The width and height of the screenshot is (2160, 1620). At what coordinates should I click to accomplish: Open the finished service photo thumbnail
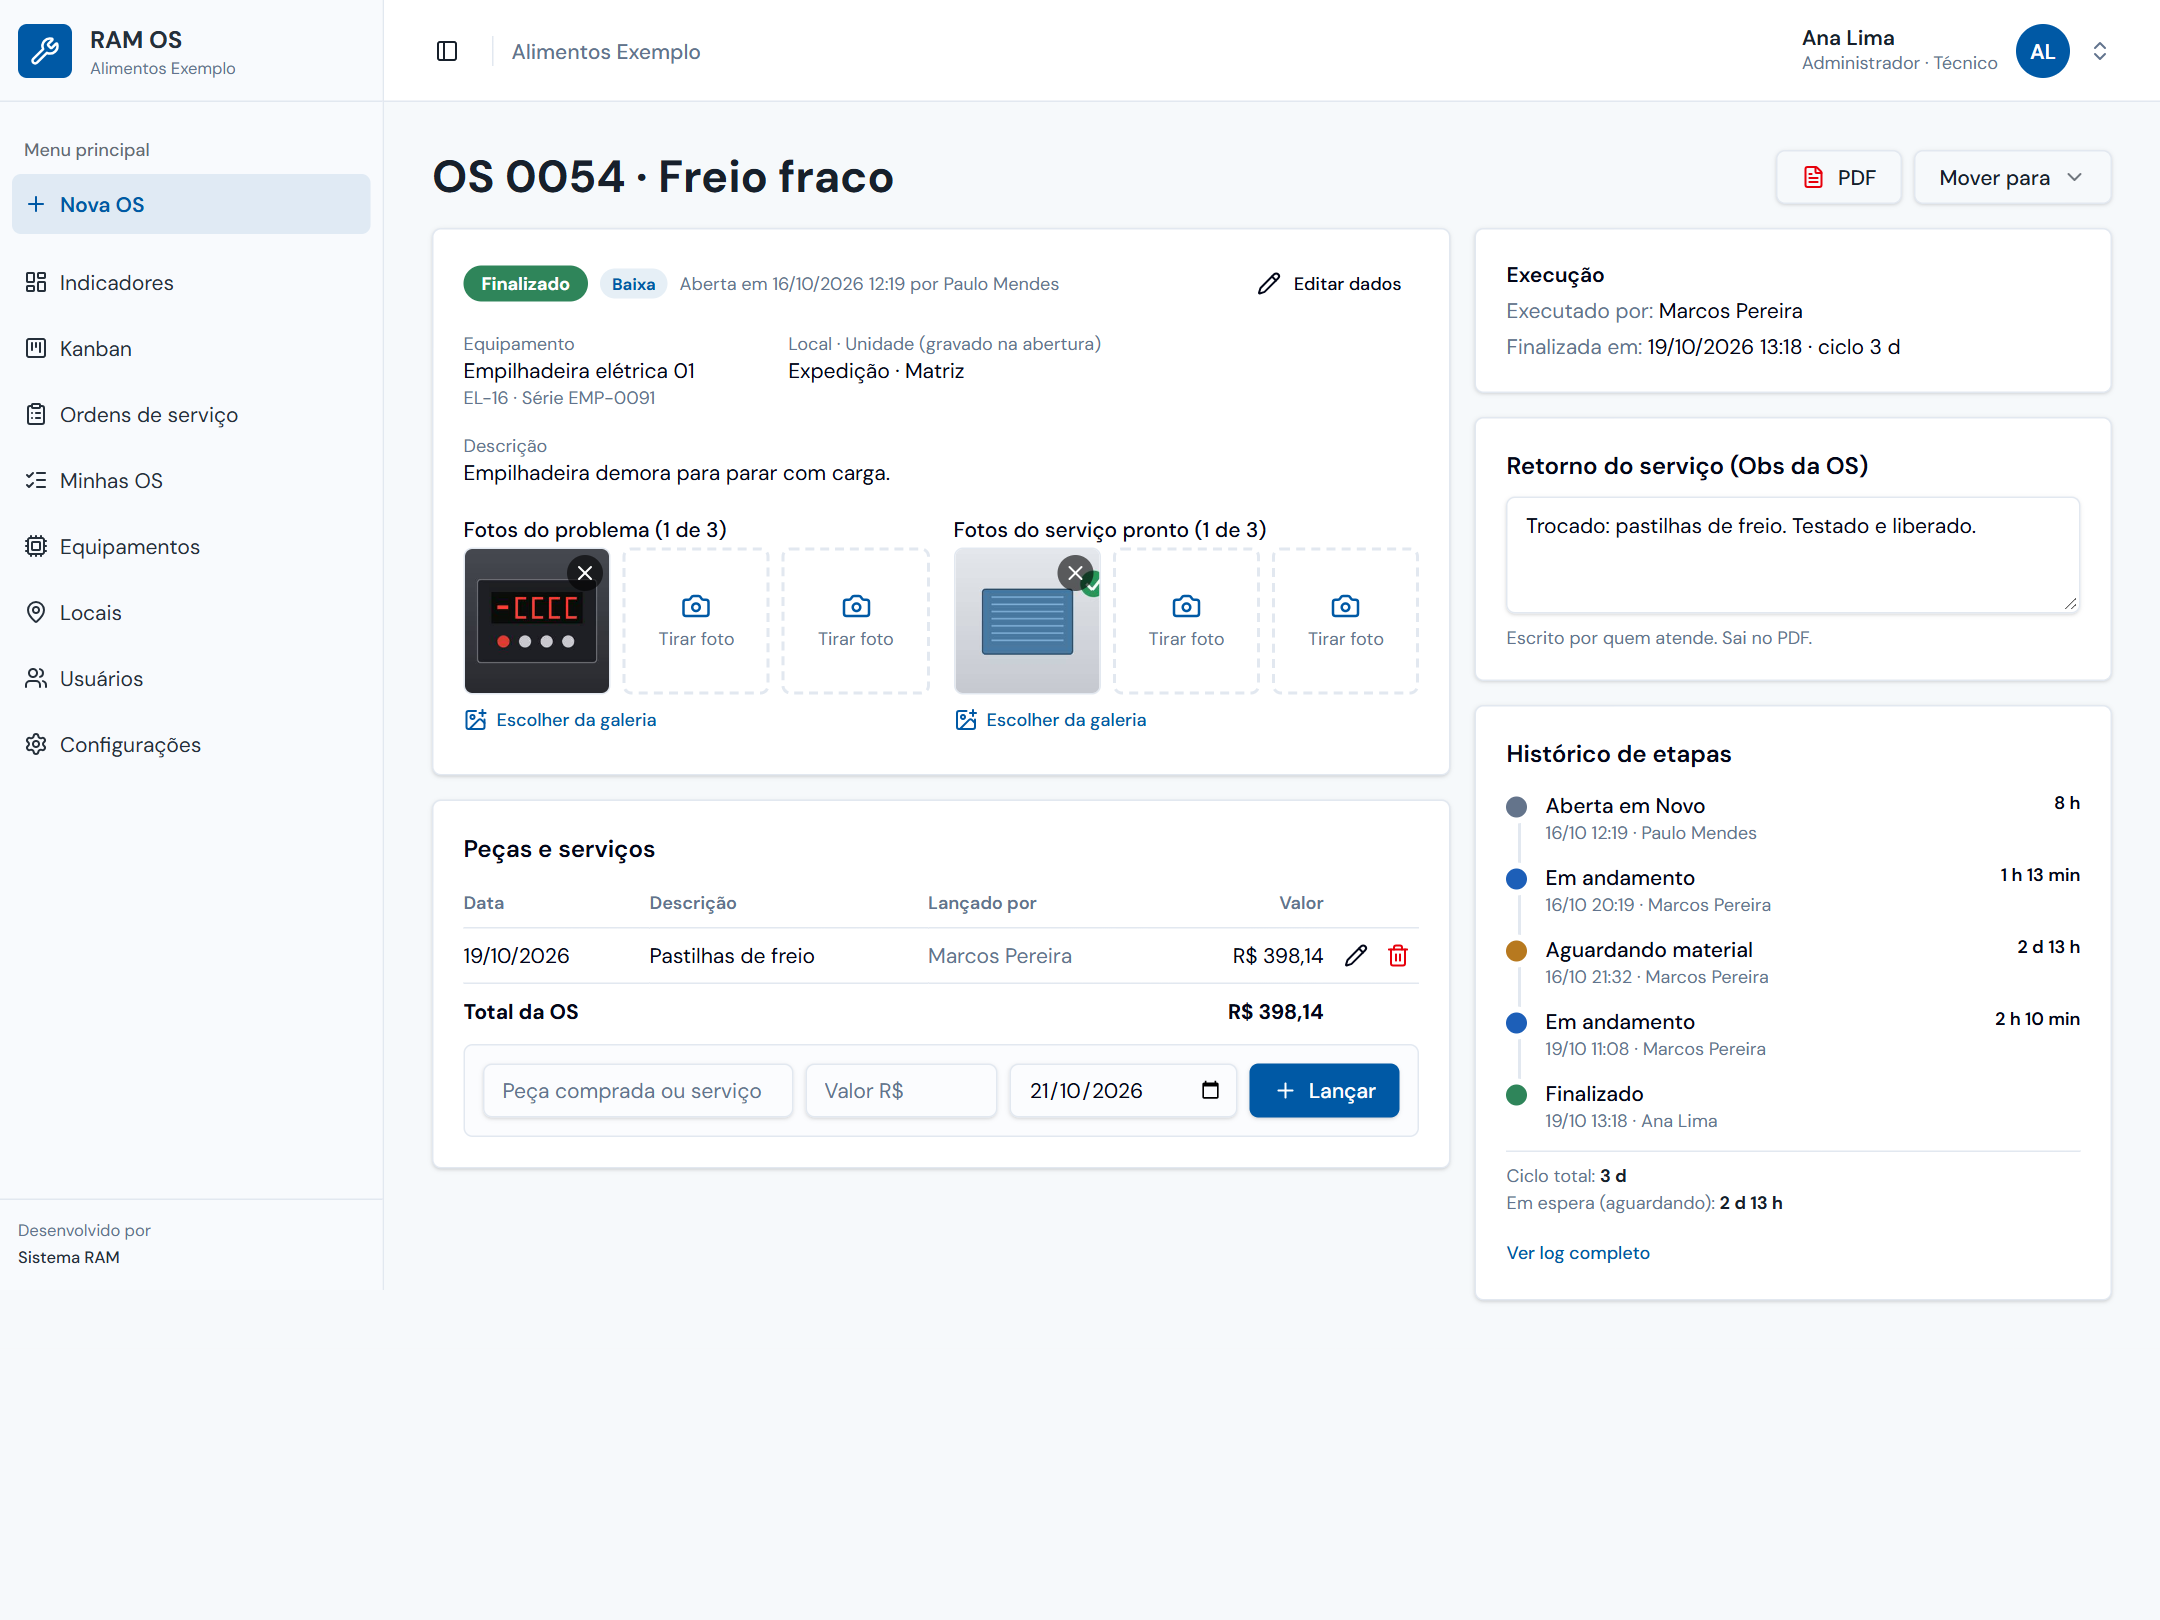click(x=1027, y=621)
